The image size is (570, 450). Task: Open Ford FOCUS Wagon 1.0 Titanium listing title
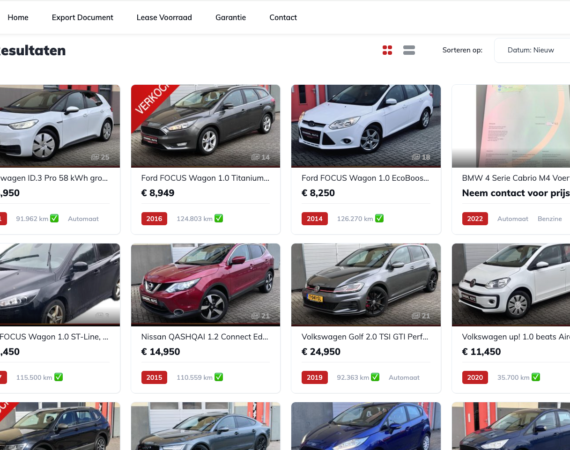[205, 178]
